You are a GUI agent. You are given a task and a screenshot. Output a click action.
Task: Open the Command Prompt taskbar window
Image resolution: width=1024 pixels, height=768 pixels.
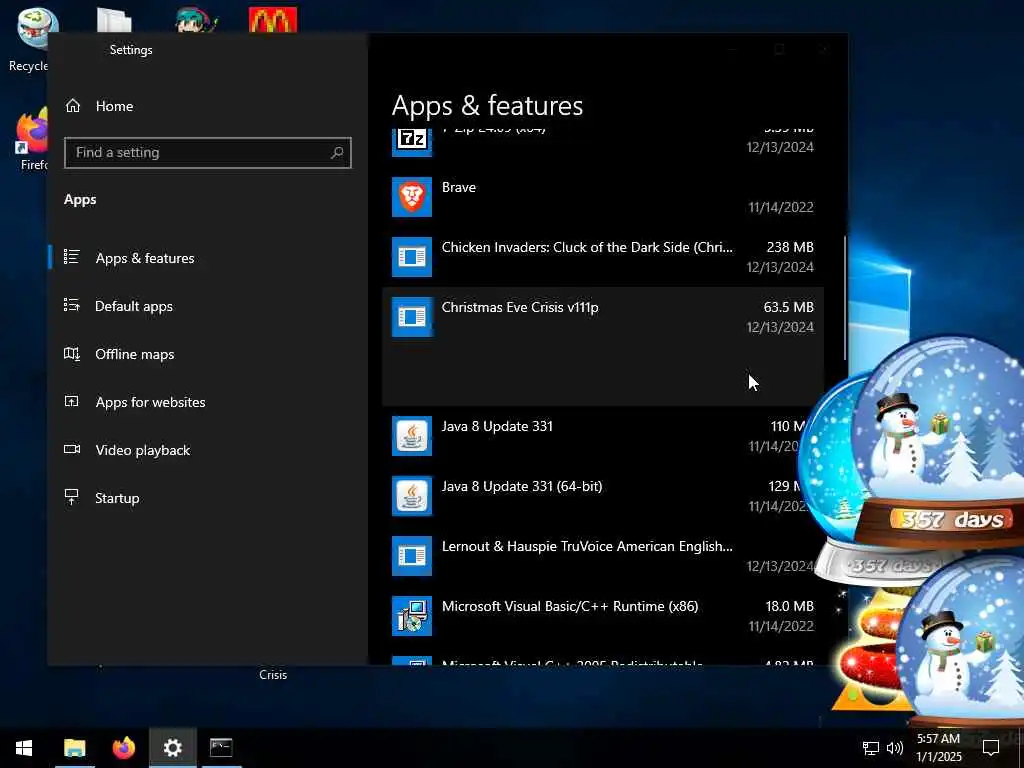click(x=221, y=748)
